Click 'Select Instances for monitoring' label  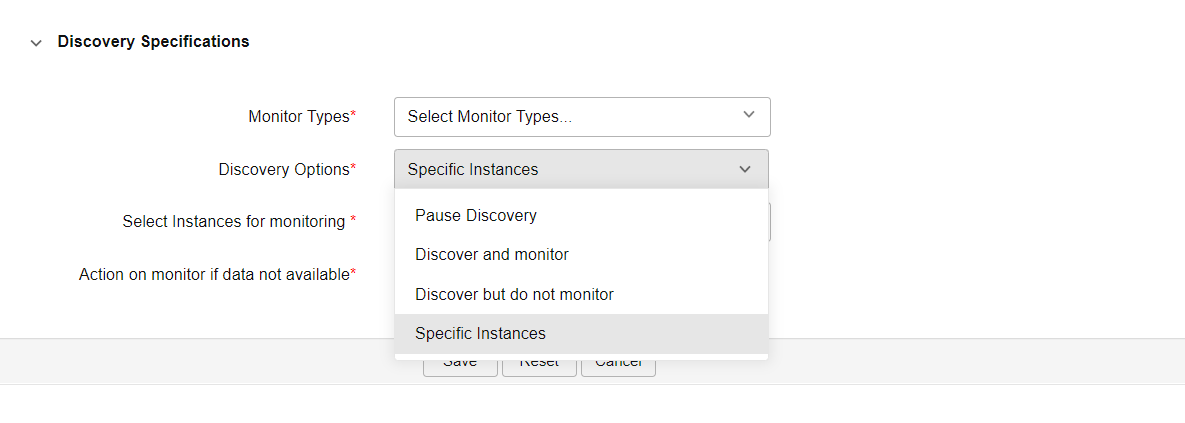233,222
